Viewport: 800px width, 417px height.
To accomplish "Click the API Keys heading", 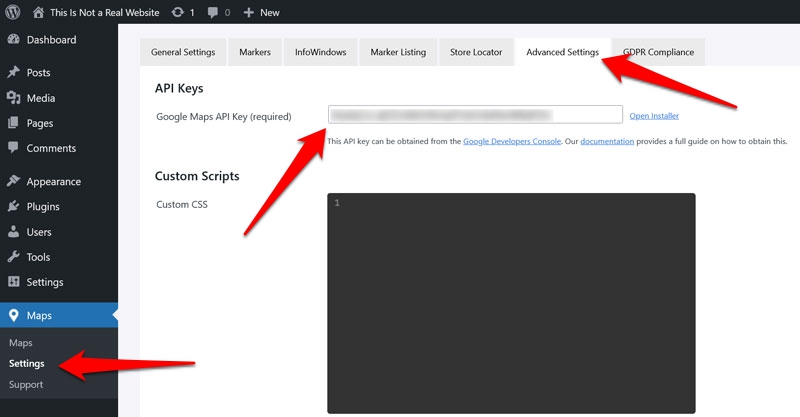I will click(179, 88).
